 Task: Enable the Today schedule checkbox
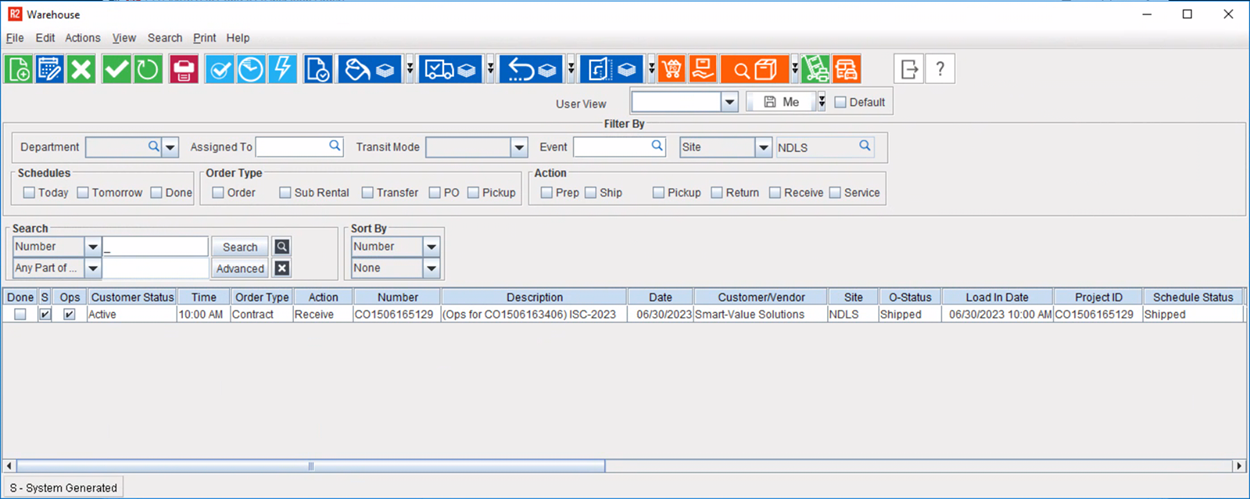click(29, 193)
